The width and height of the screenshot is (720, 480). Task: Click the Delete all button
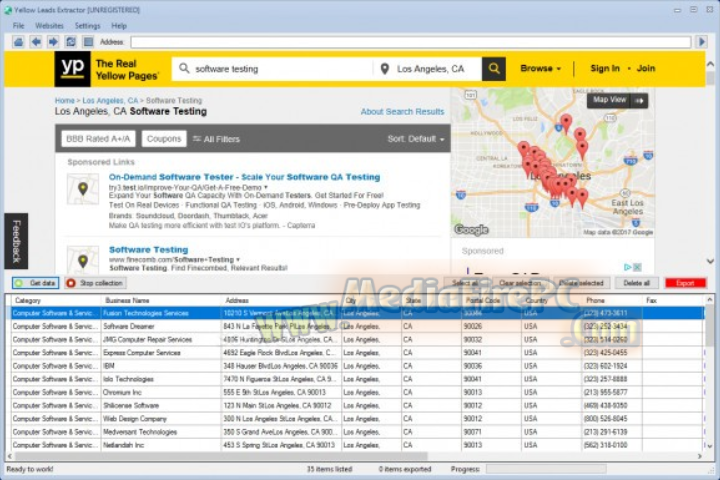(x=636, y=283)
